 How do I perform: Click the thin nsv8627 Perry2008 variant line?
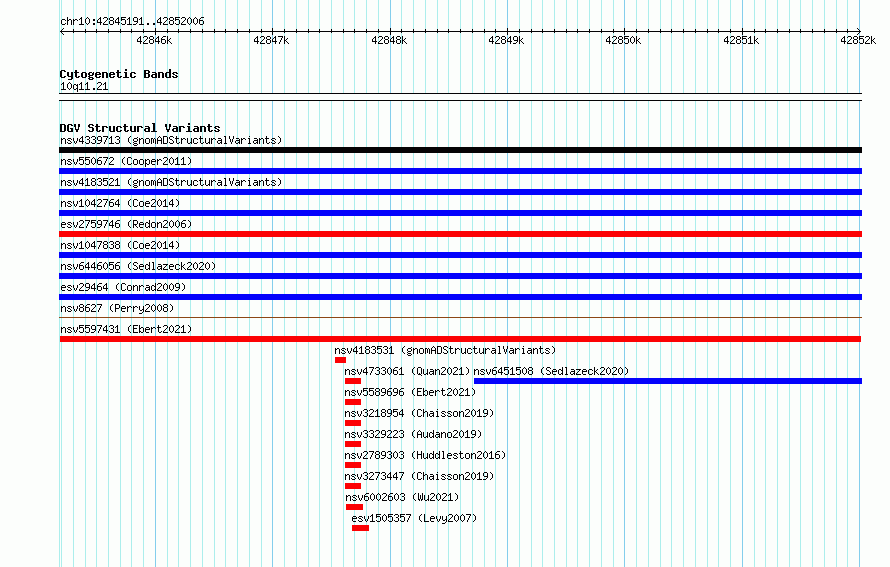coord(460,317)
